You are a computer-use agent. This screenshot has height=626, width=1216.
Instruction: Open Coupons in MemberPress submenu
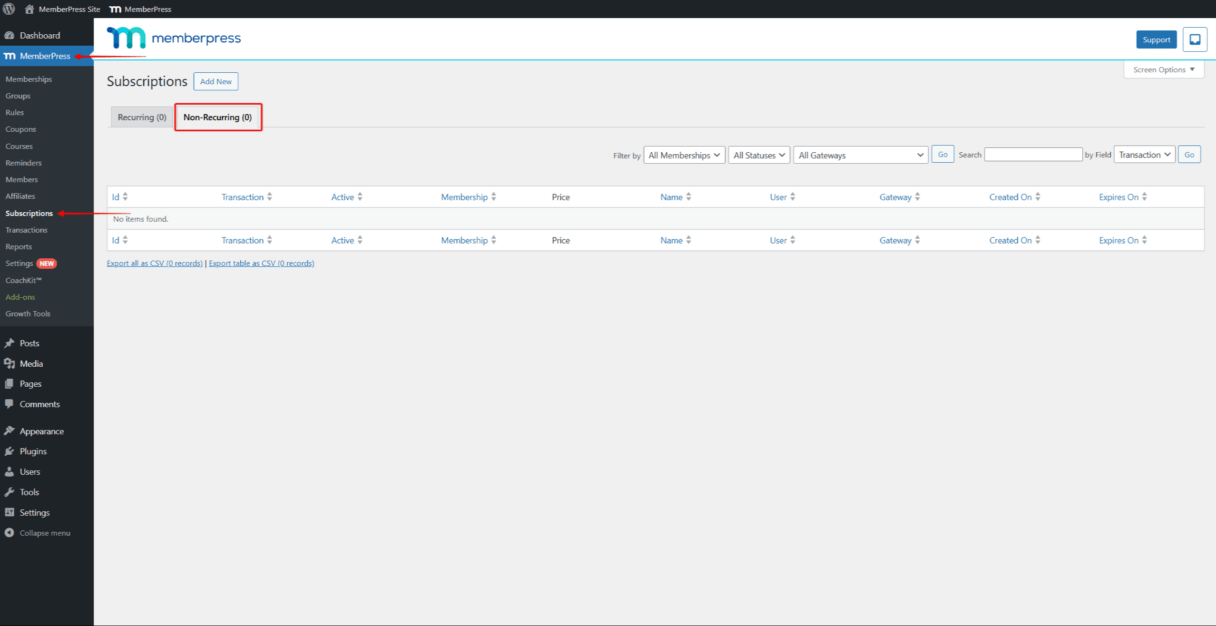(21, 129)
